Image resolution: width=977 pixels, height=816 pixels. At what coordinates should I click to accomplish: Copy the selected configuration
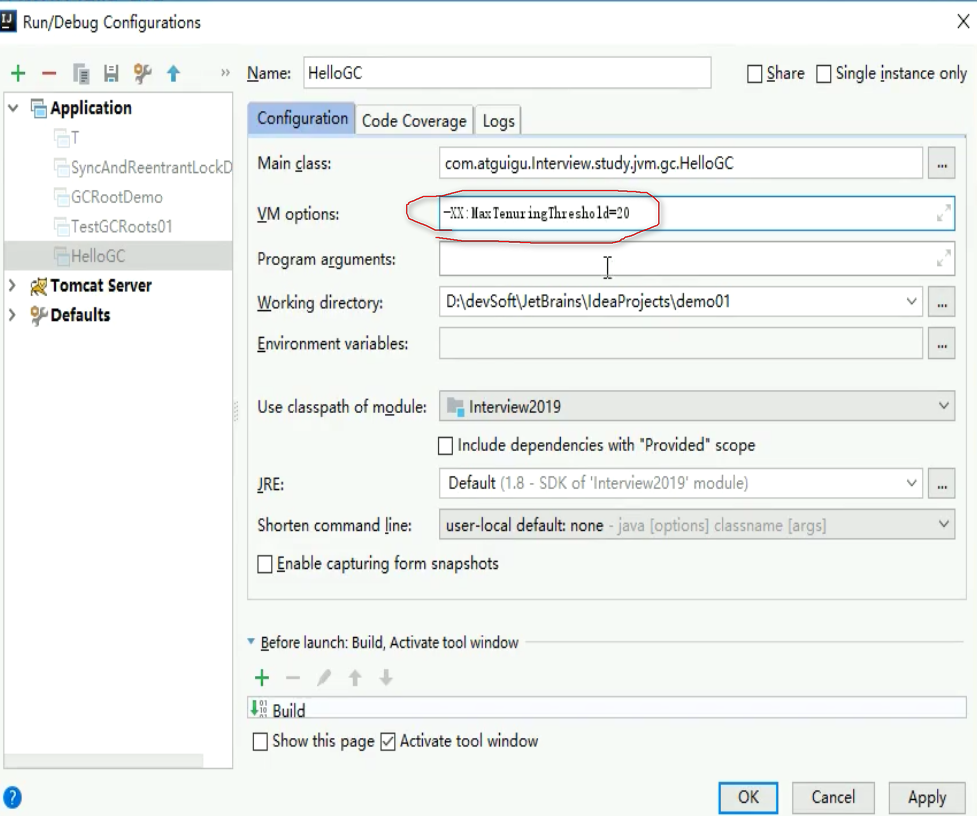click(x=81, y=74)
